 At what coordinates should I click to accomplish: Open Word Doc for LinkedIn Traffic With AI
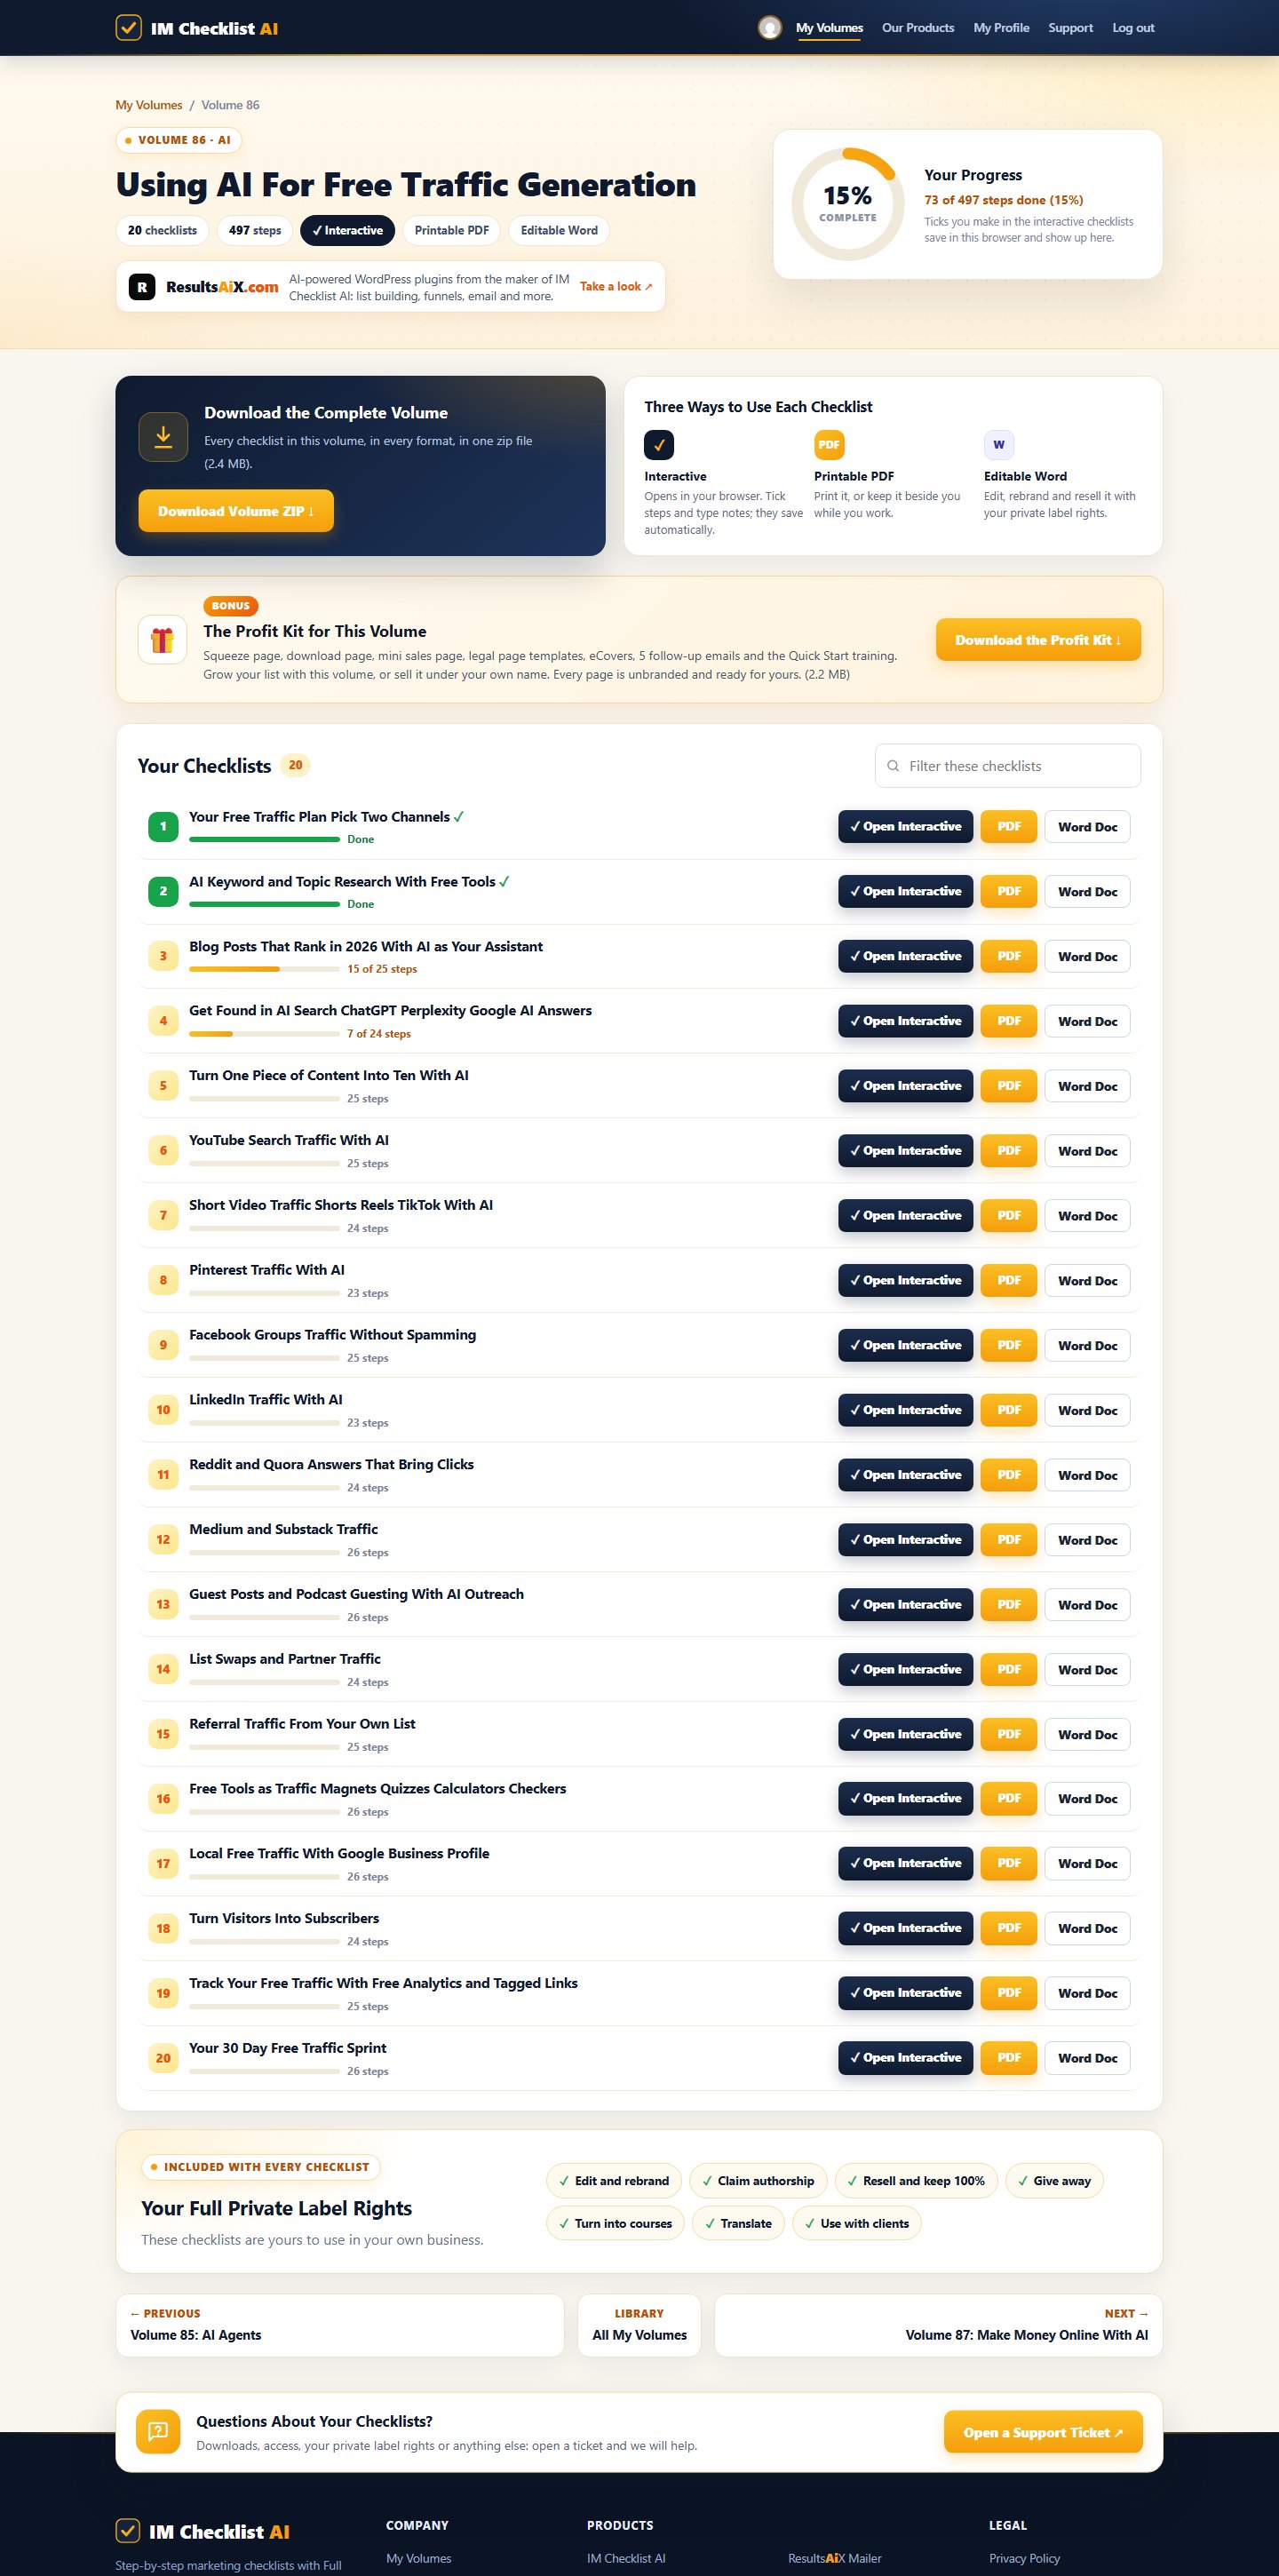(1087, 1410)
